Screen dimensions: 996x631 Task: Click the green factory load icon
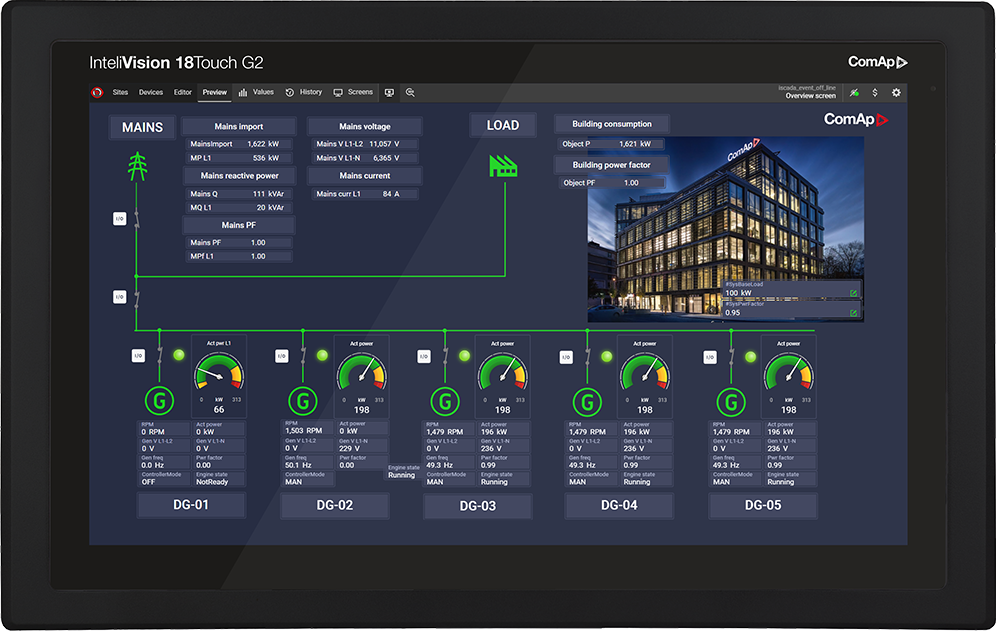pyautogui.click(x=502, y=165)
